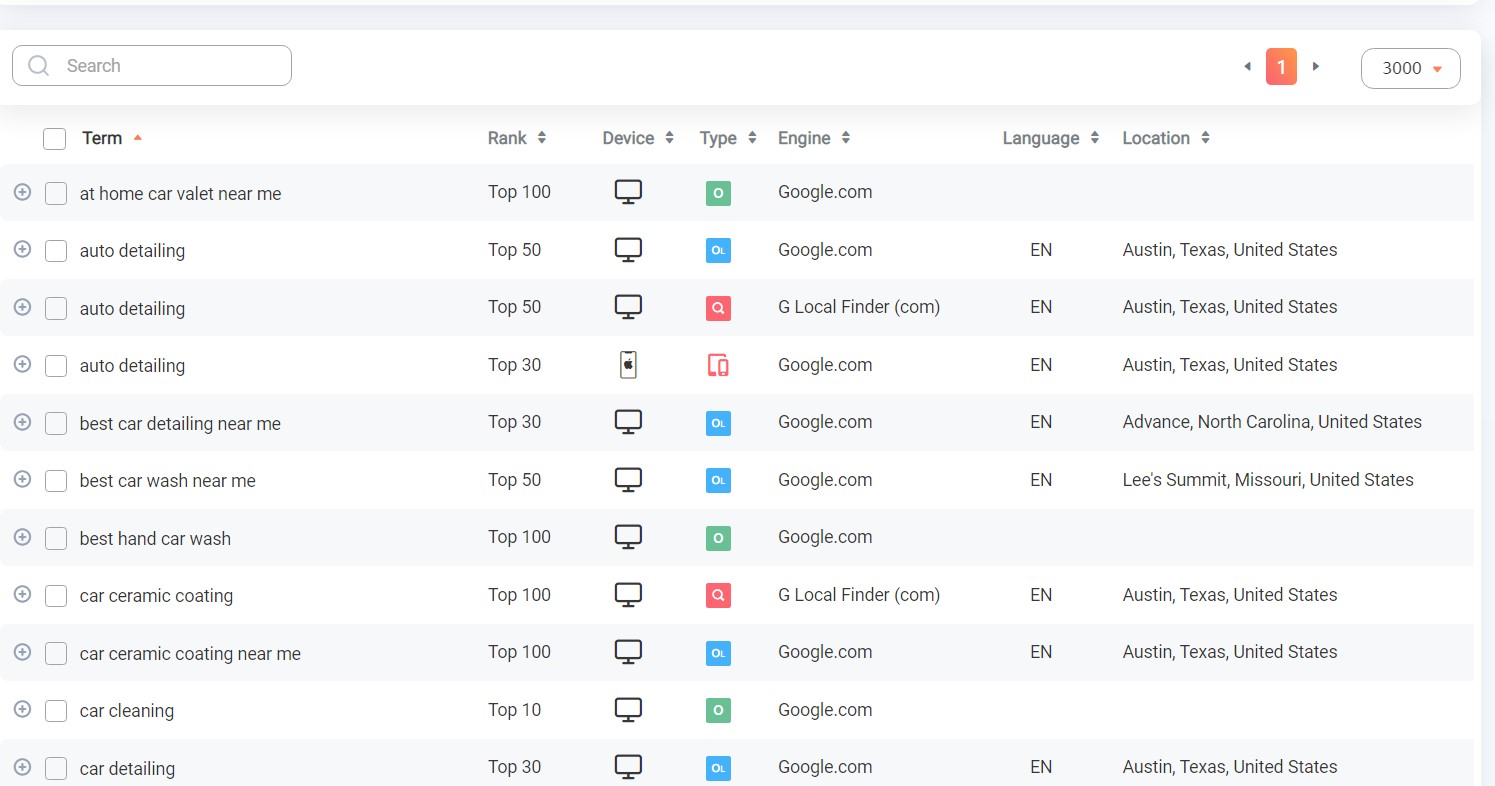Toggle the select-all checkbox beside the Term header
Image resolution: width=1495 pixels, height=786 pixels.
(55, 139)
